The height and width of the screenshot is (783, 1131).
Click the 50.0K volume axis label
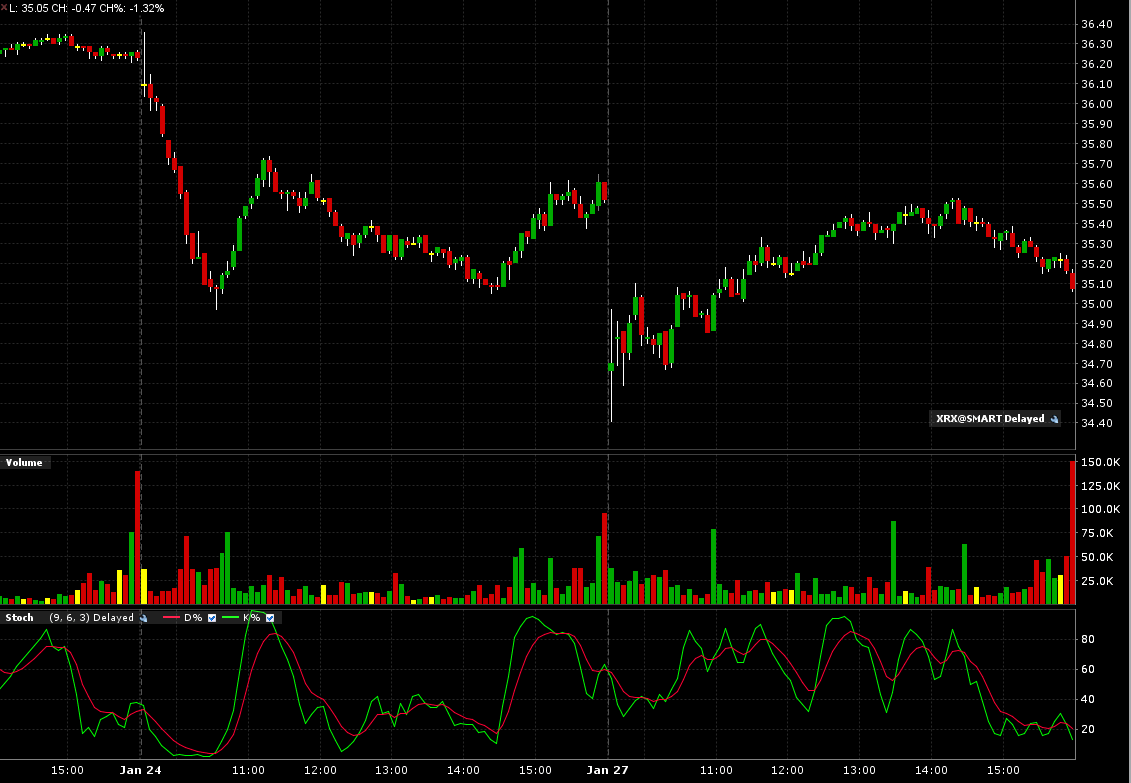pyautogui.click(x=1099, y=557)
